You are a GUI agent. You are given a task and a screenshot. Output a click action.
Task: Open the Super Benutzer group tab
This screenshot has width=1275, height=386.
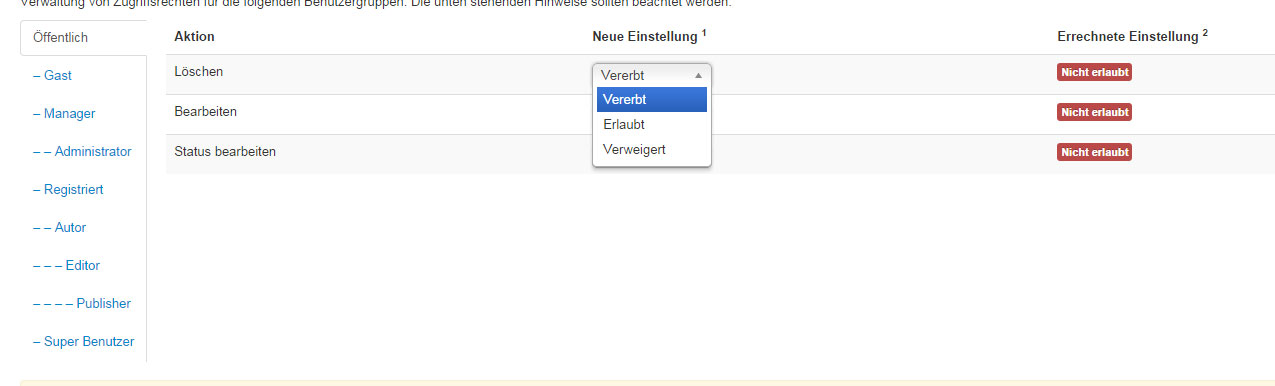(83, 341)
